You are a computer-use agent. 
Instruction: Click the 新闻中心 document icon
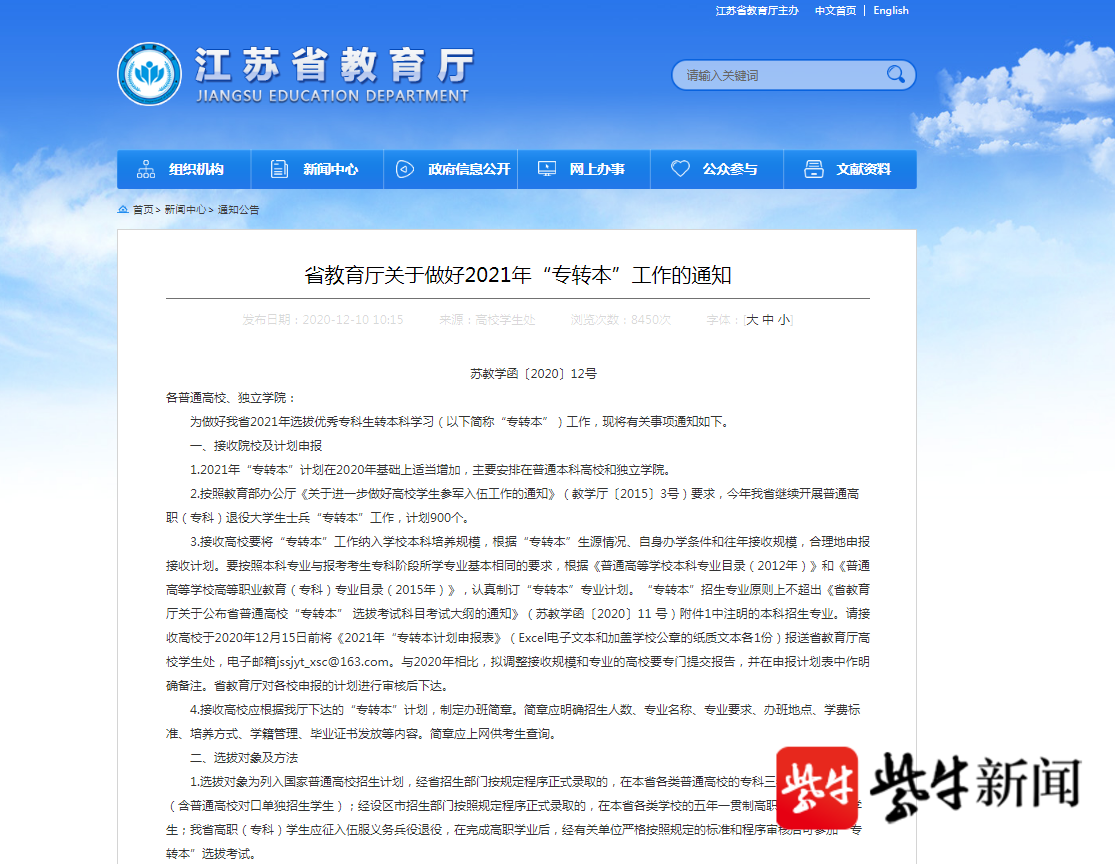click(x=279, y=169)
